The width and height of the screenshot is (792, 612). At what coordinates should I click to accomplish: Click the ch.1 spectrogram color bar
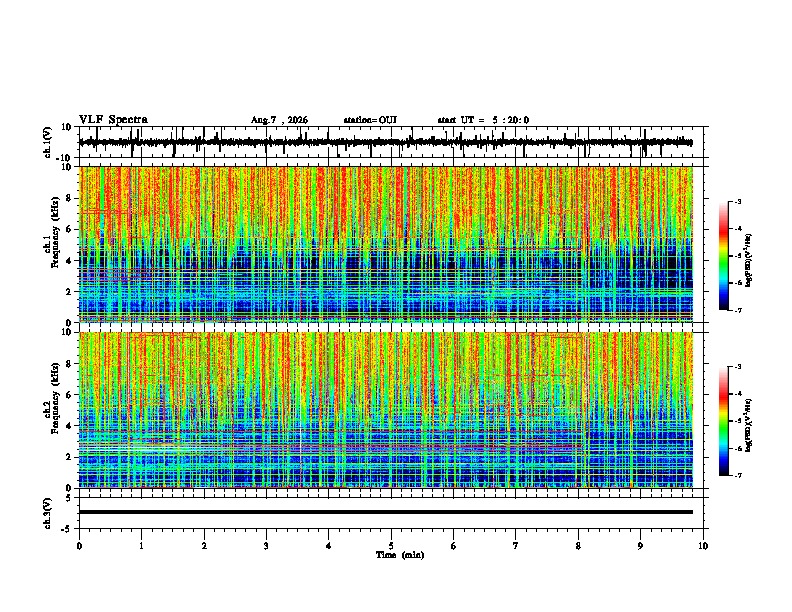[x=724, y=256]
